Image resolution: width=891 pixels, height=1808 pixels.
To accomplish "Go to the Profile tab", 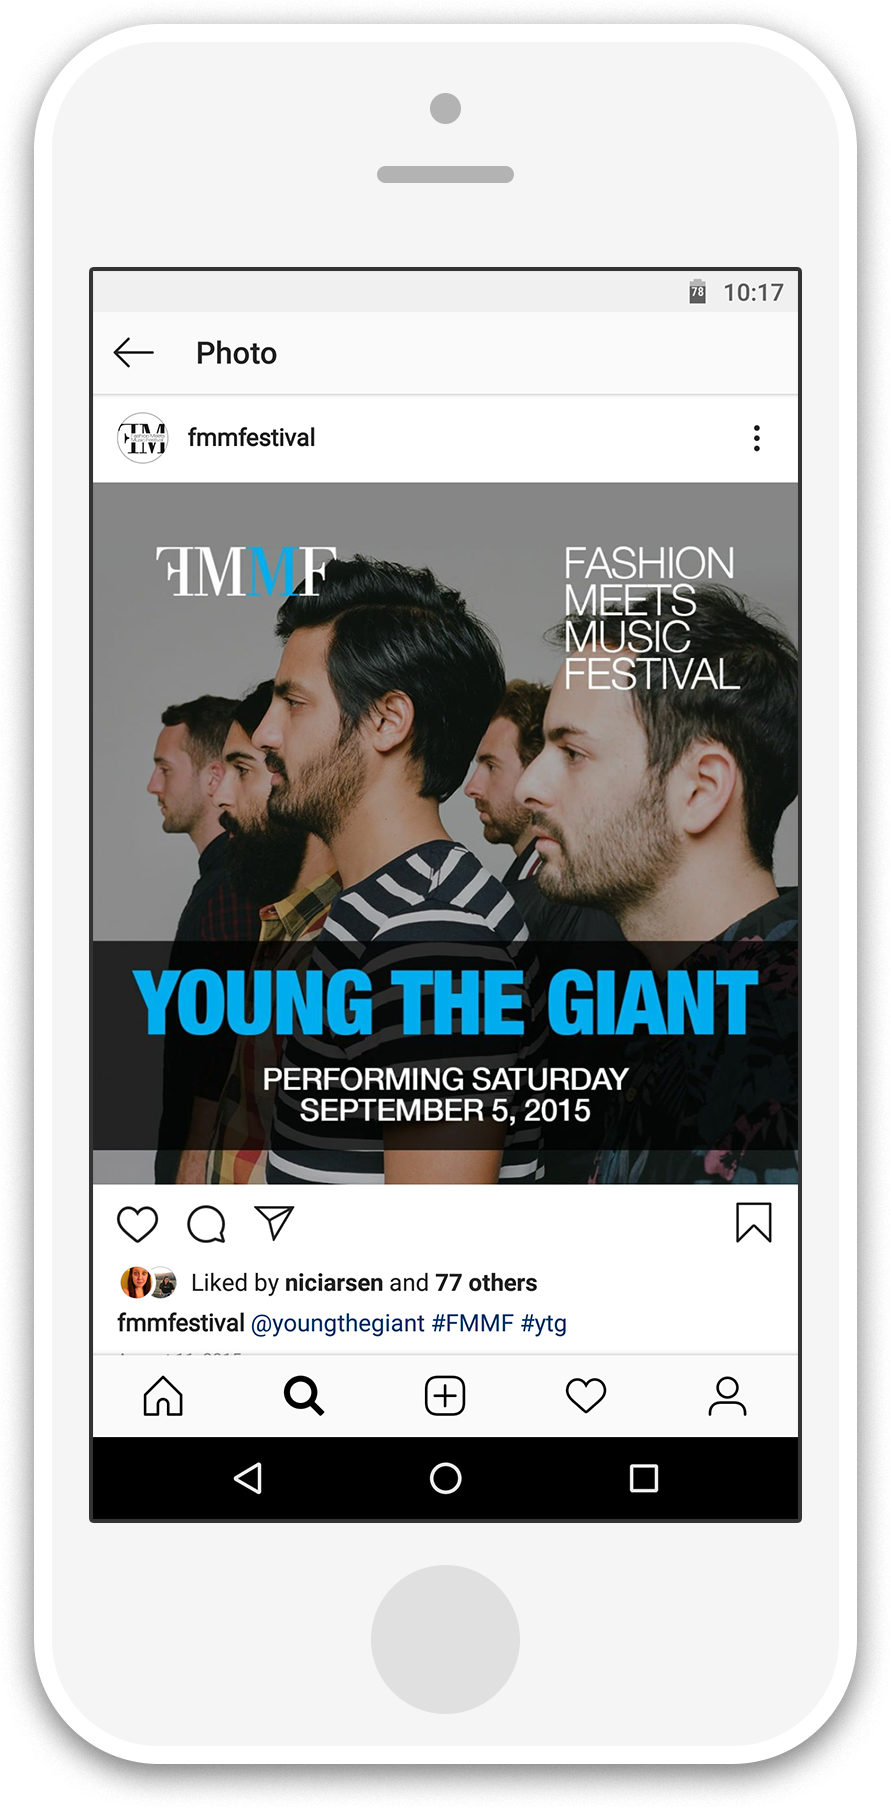I will (727, 1396).
